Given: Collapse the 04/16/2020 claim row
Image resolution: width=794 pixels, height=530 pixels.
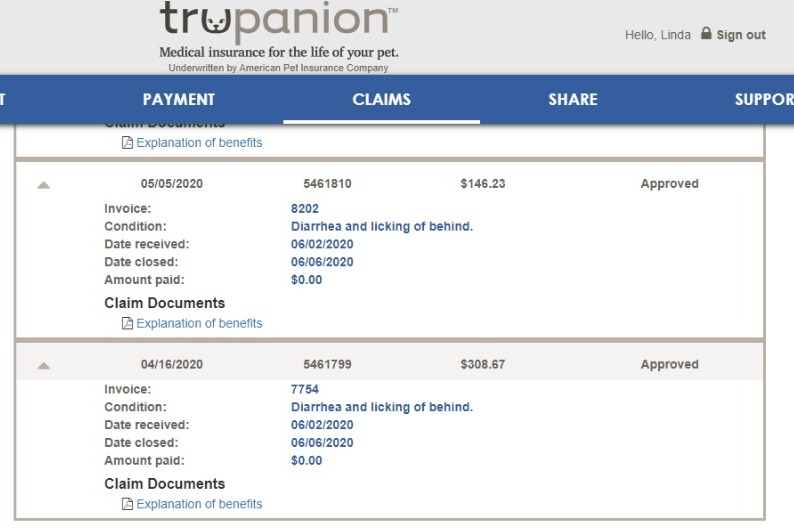Looking at the screenshot, I should coord(44,366).
